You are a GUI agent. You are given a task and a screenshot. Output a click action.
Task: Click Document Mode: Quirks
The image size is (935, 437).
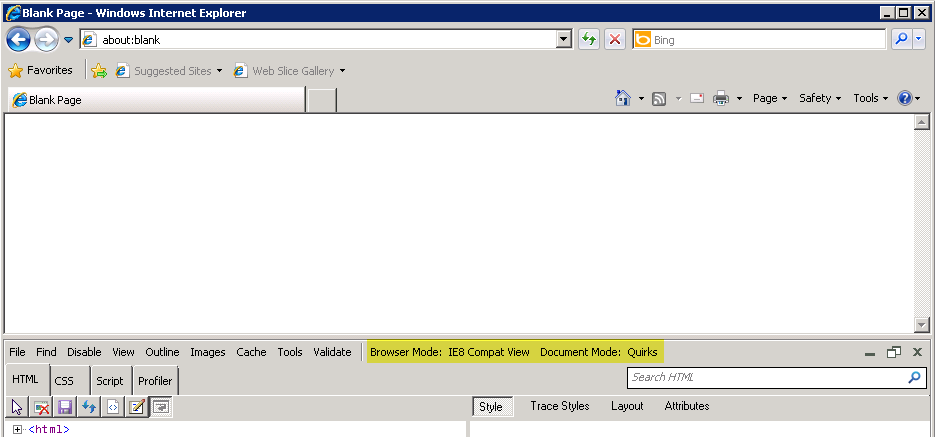point(598,352)
